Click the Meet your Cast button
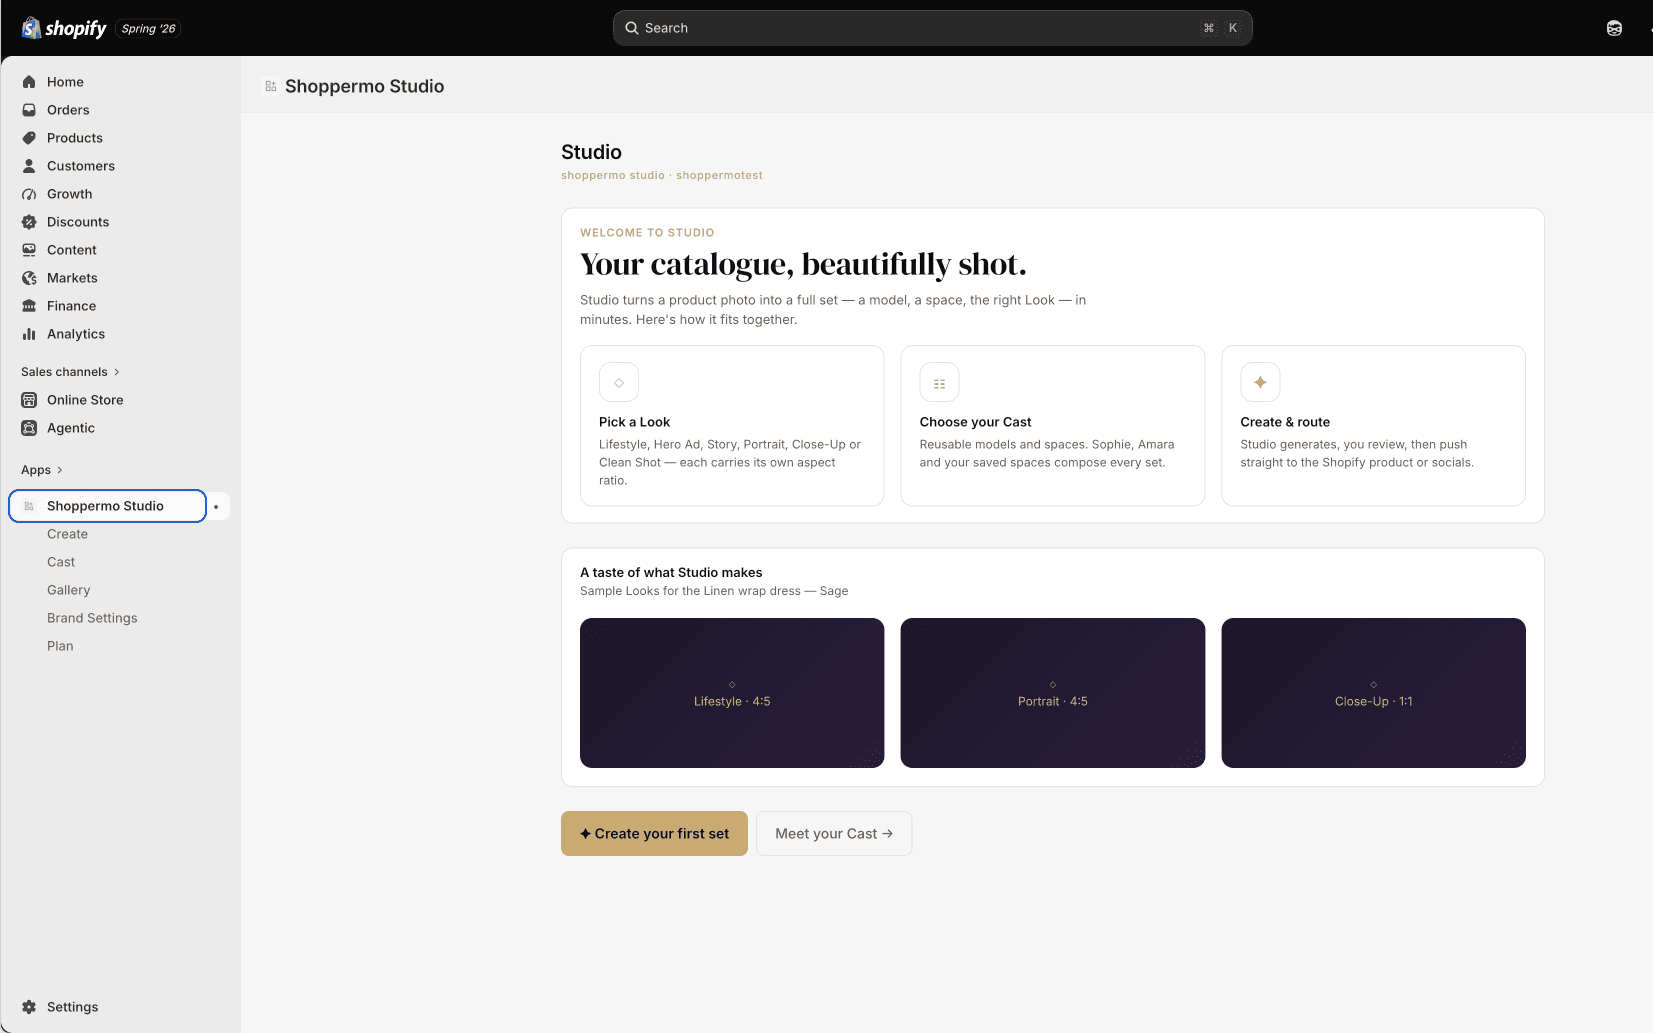1653x1033 pixels. coord(834,833)
